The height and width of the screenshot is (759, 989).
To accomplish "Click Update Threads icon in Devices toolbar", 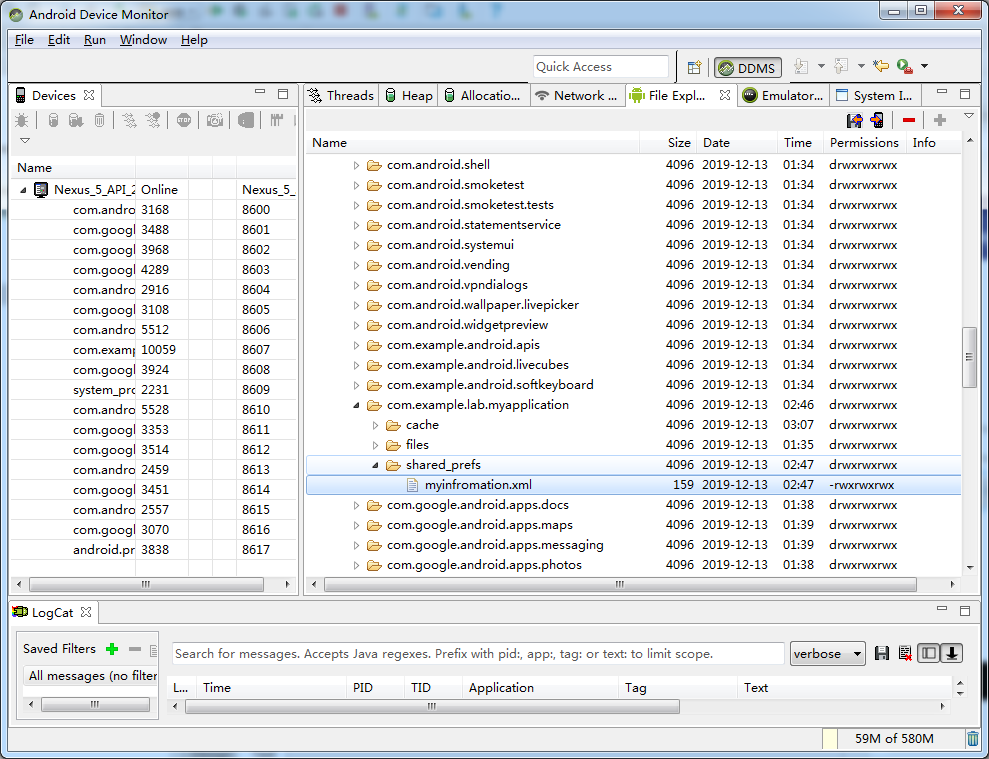I will coord(129,120).
